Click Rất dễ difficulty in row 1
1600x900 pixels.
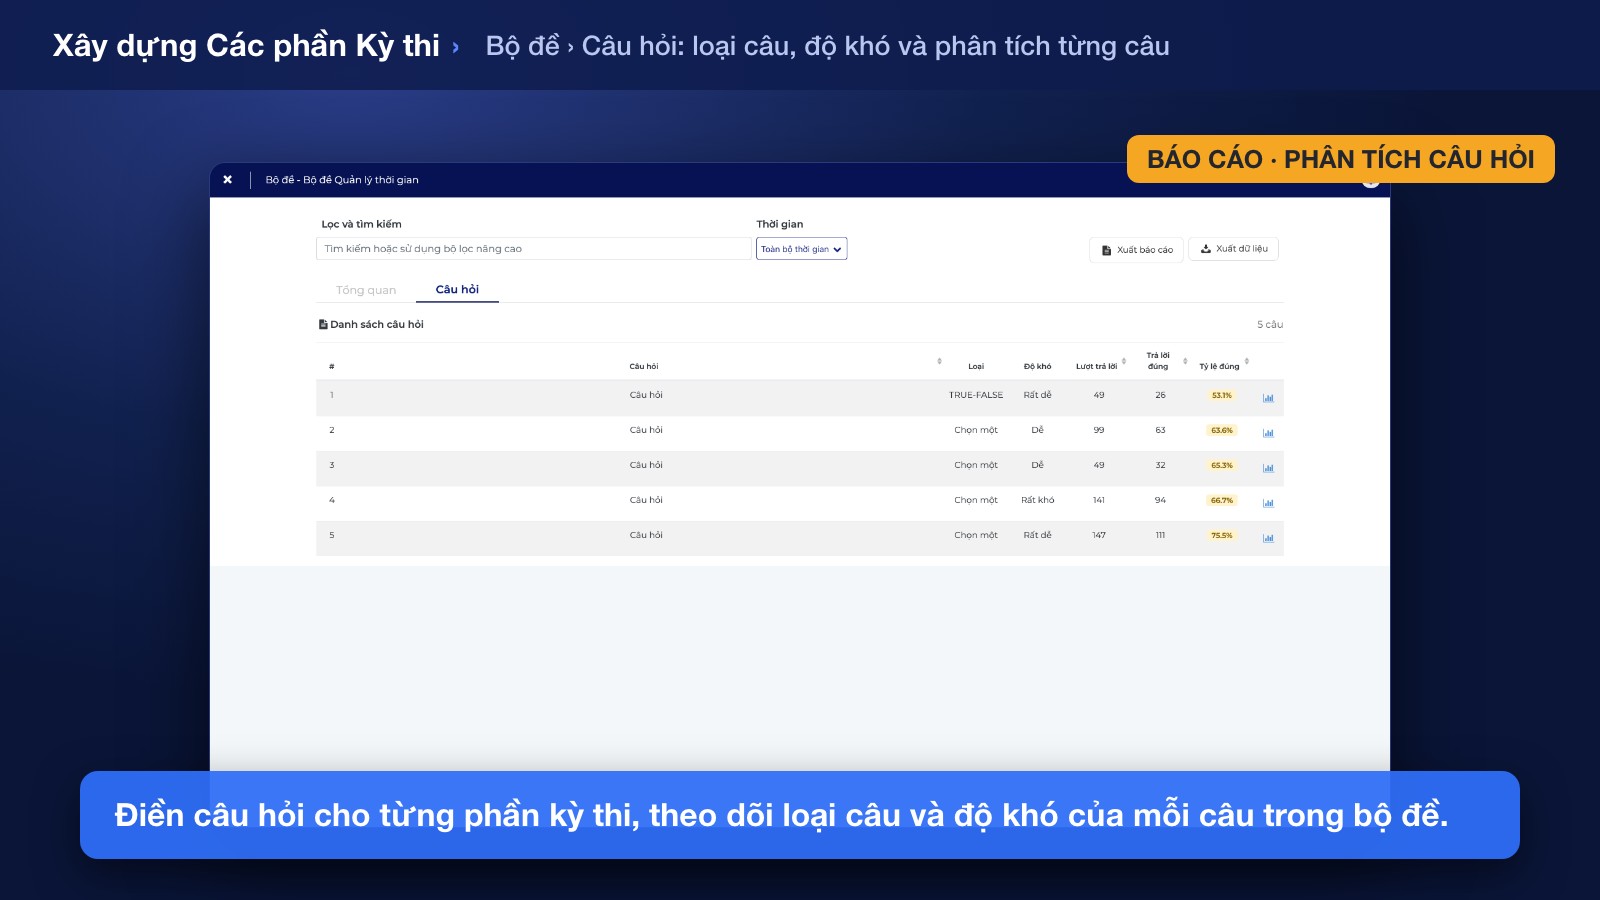pos(1037,395)
